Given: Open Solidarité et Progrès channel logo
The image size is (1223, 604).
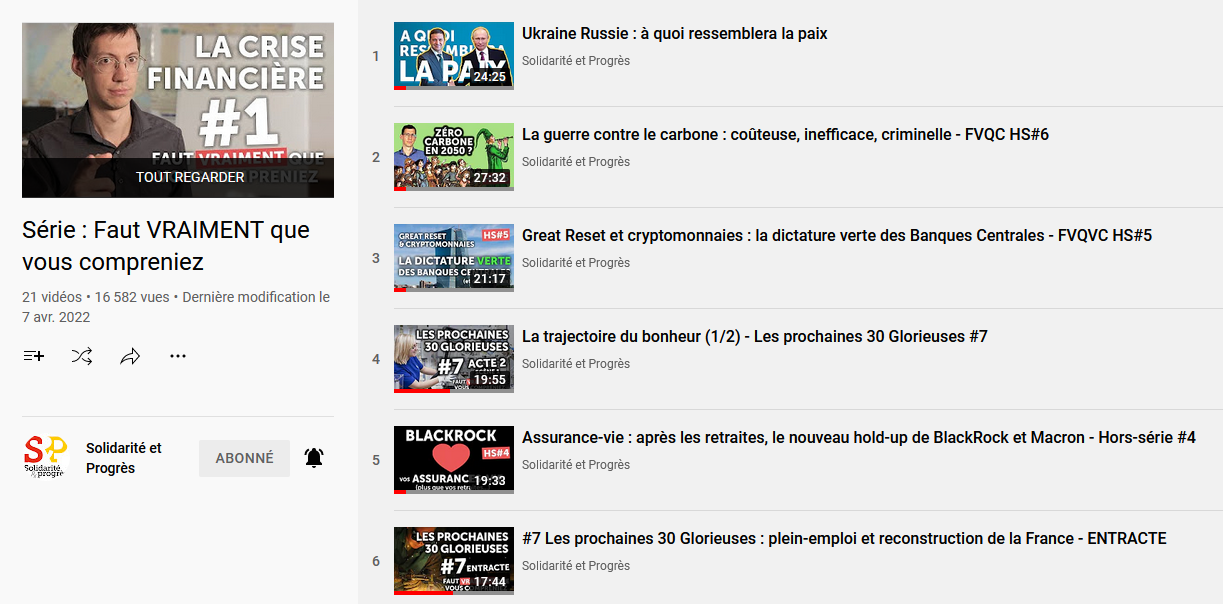Looking at the screenshot, I should [x=45, y=458].
